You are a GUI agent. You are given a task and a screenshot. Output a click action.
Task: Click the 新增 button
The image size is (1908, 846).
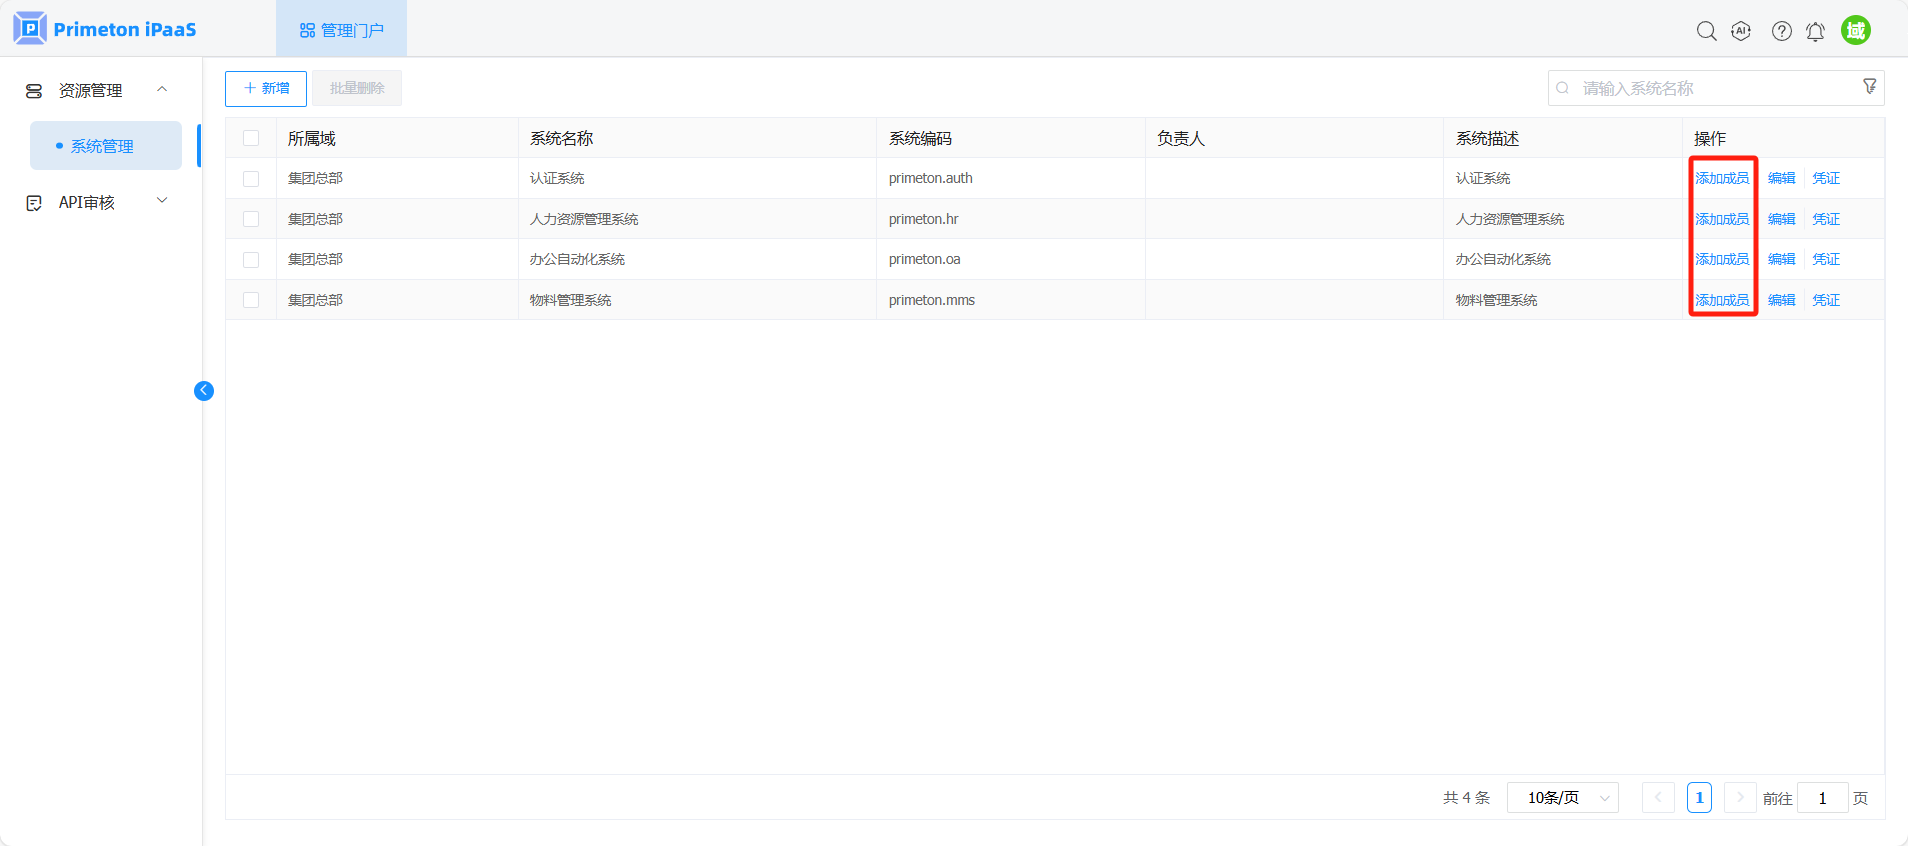click(266, 88)
